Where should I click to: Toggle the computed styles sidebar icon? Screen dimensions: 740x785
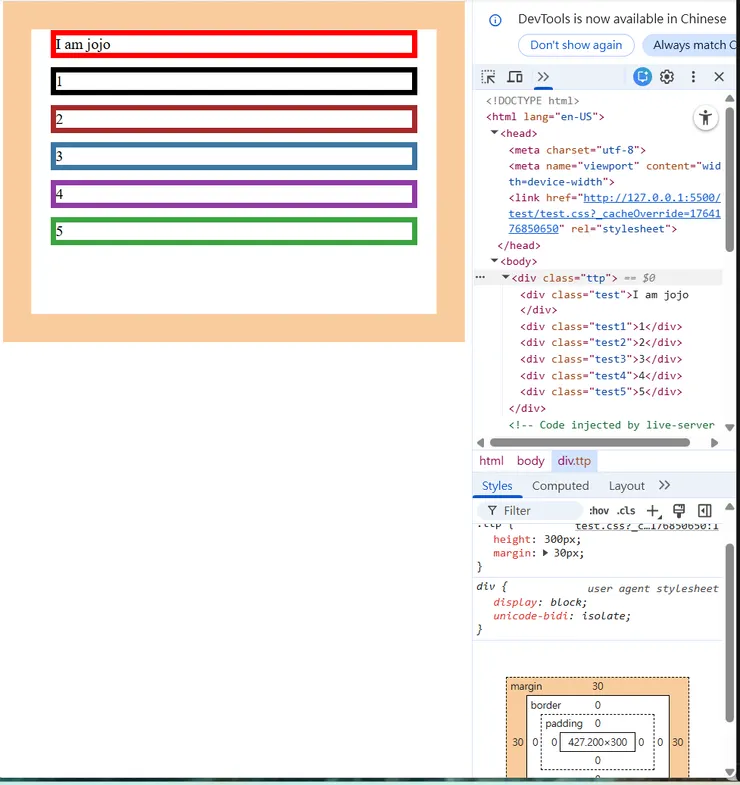704,511
